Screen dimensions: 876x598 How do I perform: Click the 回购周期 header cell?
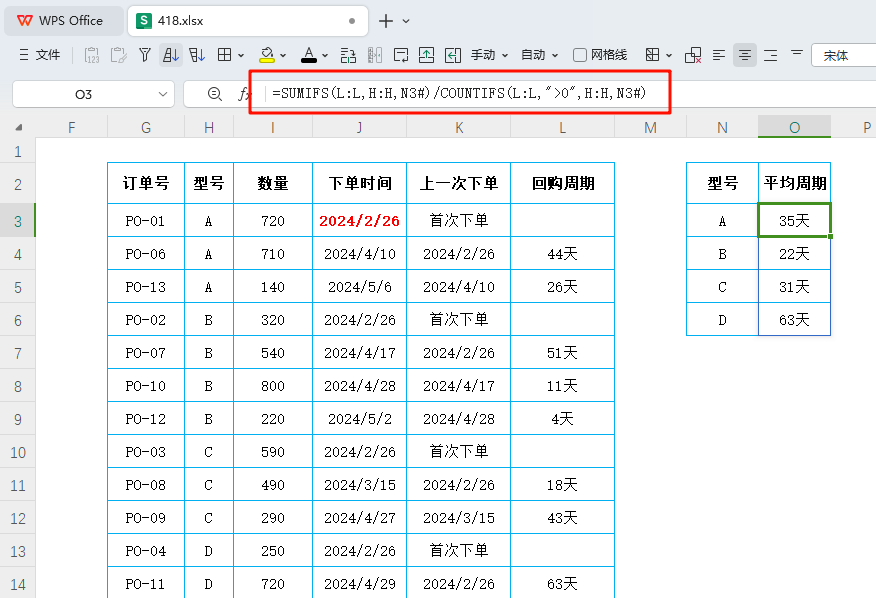click(563, 183)
